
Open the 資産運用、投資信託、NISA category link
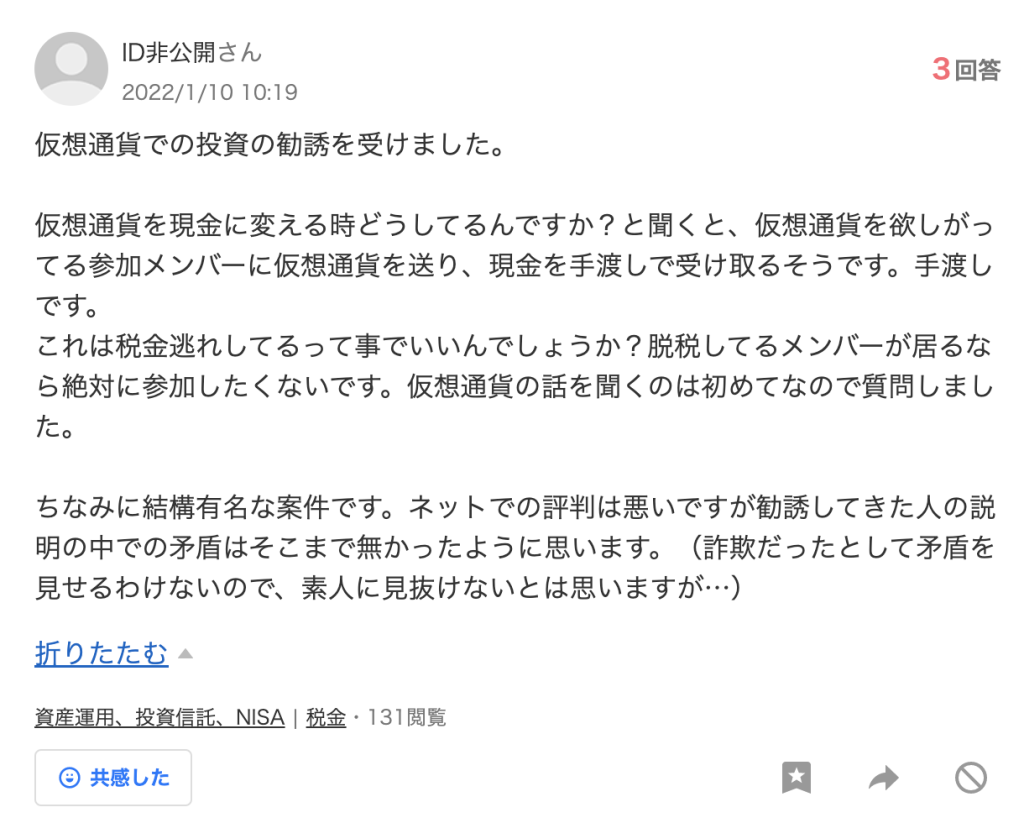(x=159, y=717)
